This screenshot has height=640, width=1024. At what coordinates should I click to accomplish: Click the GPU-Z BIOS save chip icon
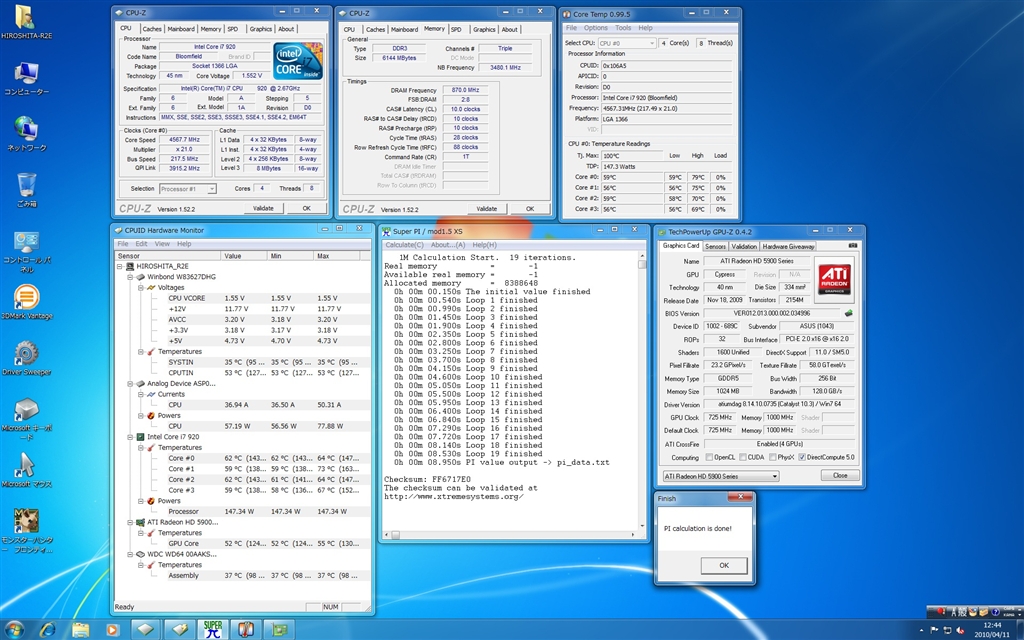point(848,312)
